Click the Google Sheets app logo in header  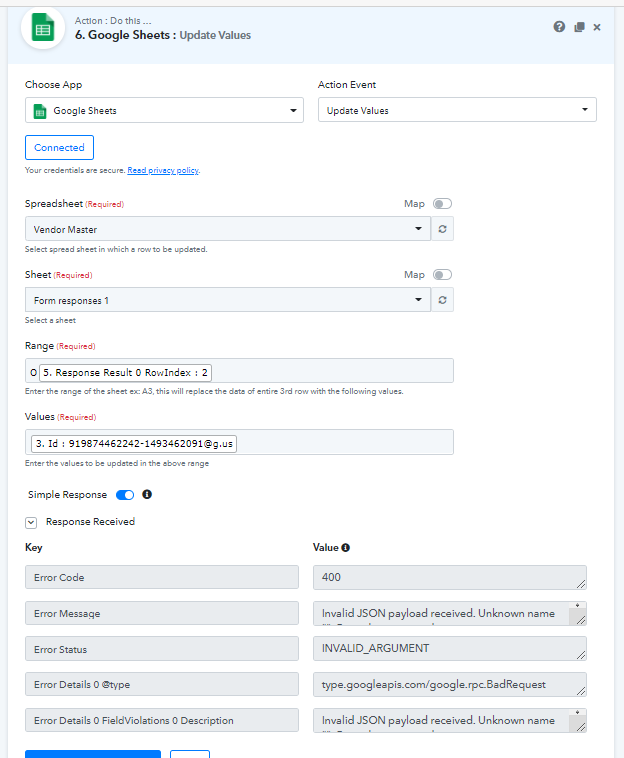point(43,28)
